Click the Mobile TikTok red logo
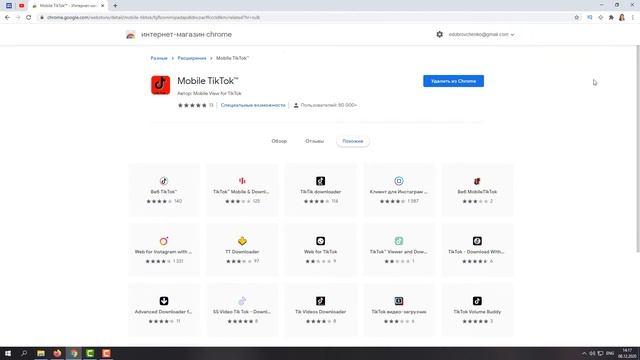 [160, 85]
